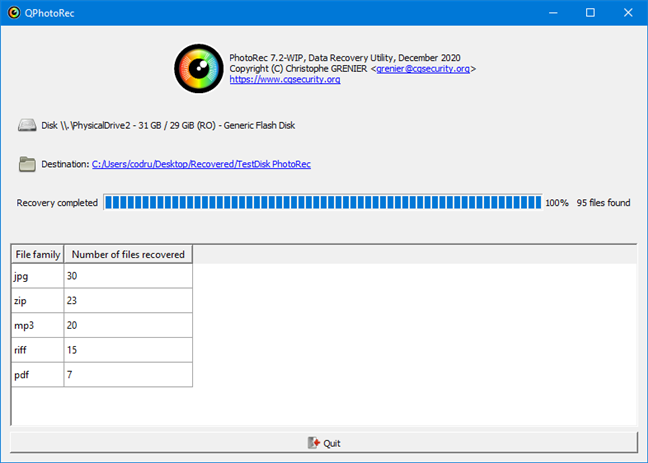This screenshot has height=463, width=648.
Task: Sort by File family column header
Action: click(38, 254)
